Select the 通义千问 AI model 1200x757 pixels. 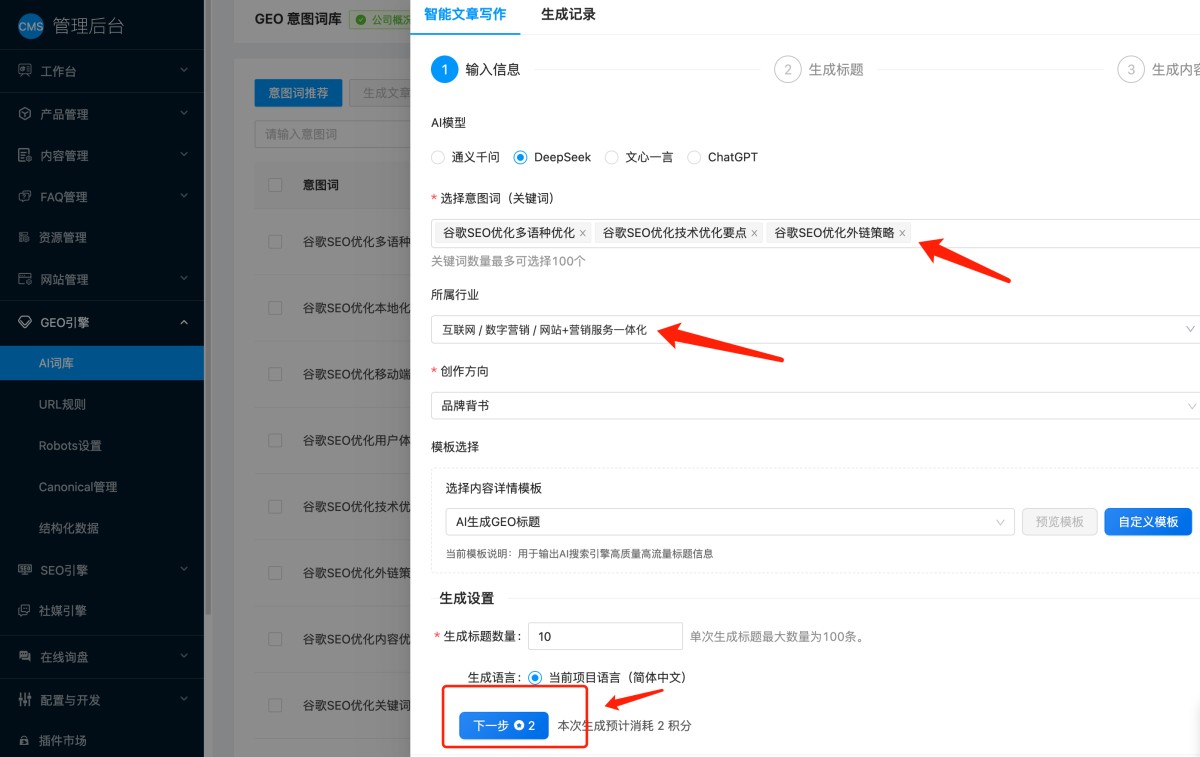click(x=438, y=157)
